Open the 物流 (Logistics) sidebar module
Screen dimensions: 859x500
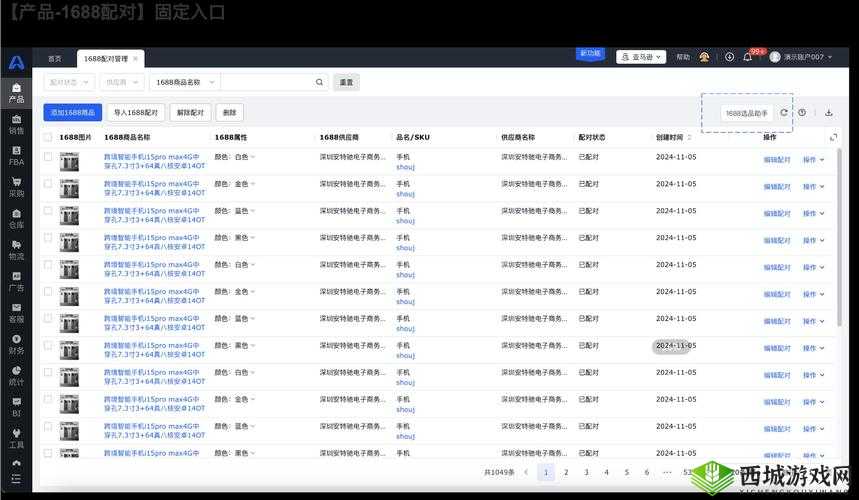pos(16,250)
